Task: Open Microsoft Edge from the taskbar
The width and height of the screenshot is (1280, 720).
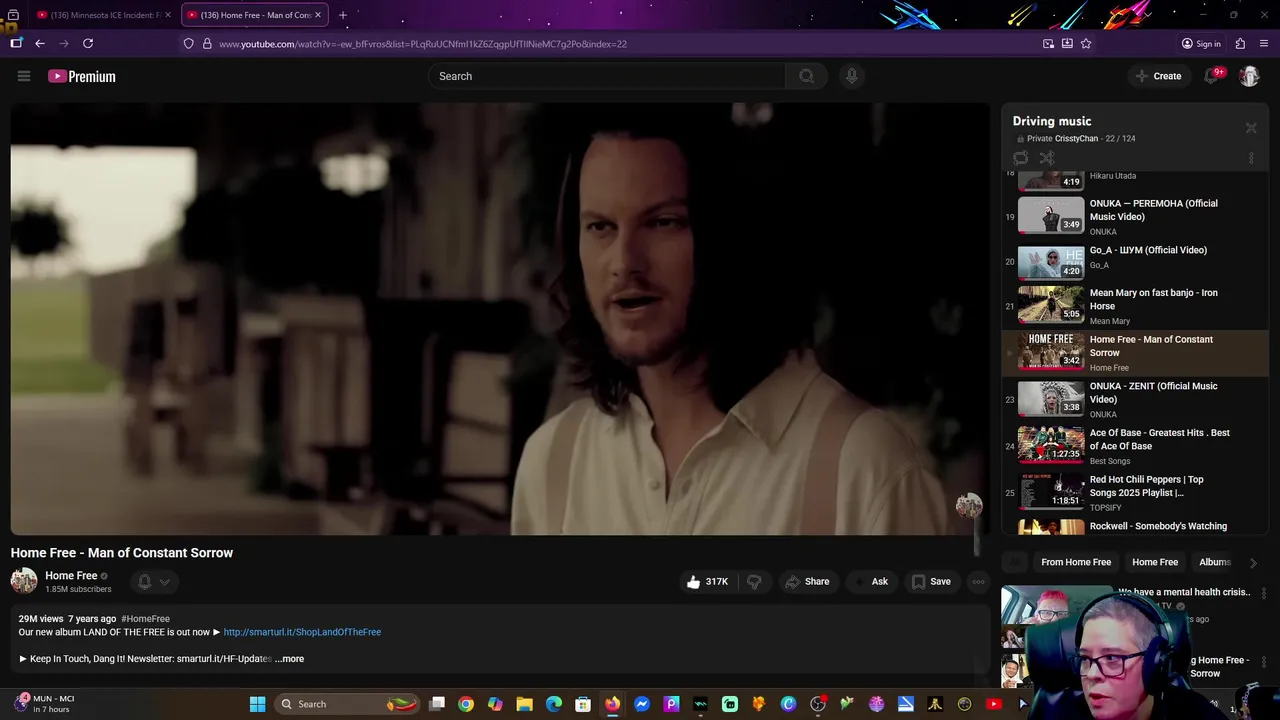Action: coord(554,704)
